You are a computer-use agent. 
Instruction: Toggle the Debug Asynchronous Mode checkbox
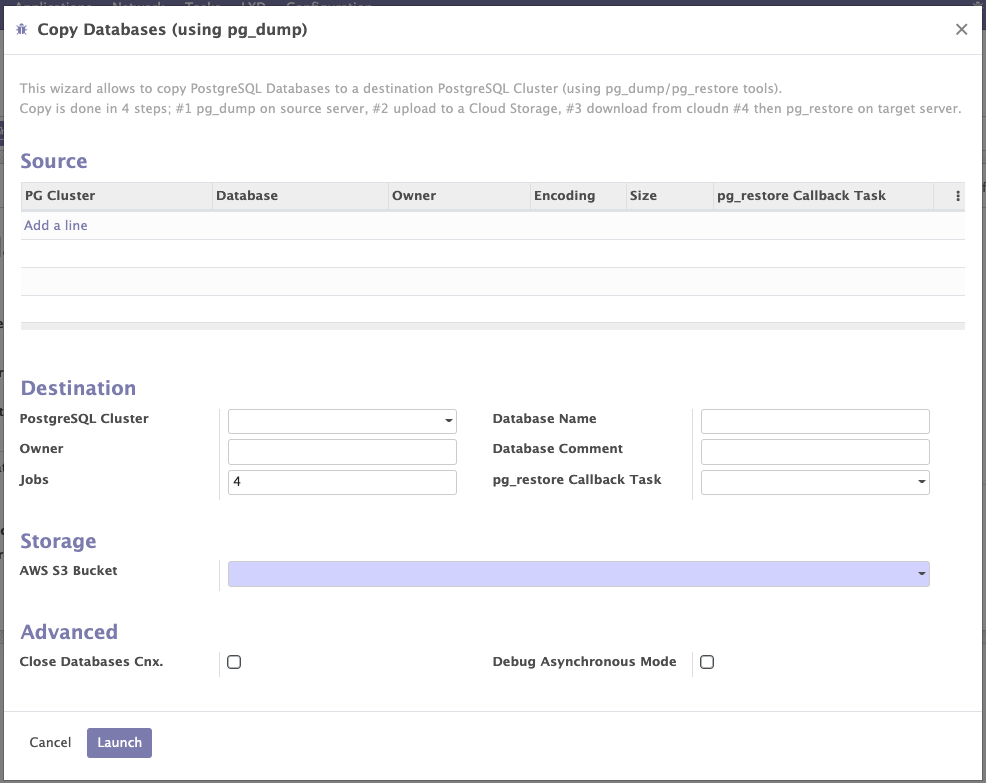point(707,662)
